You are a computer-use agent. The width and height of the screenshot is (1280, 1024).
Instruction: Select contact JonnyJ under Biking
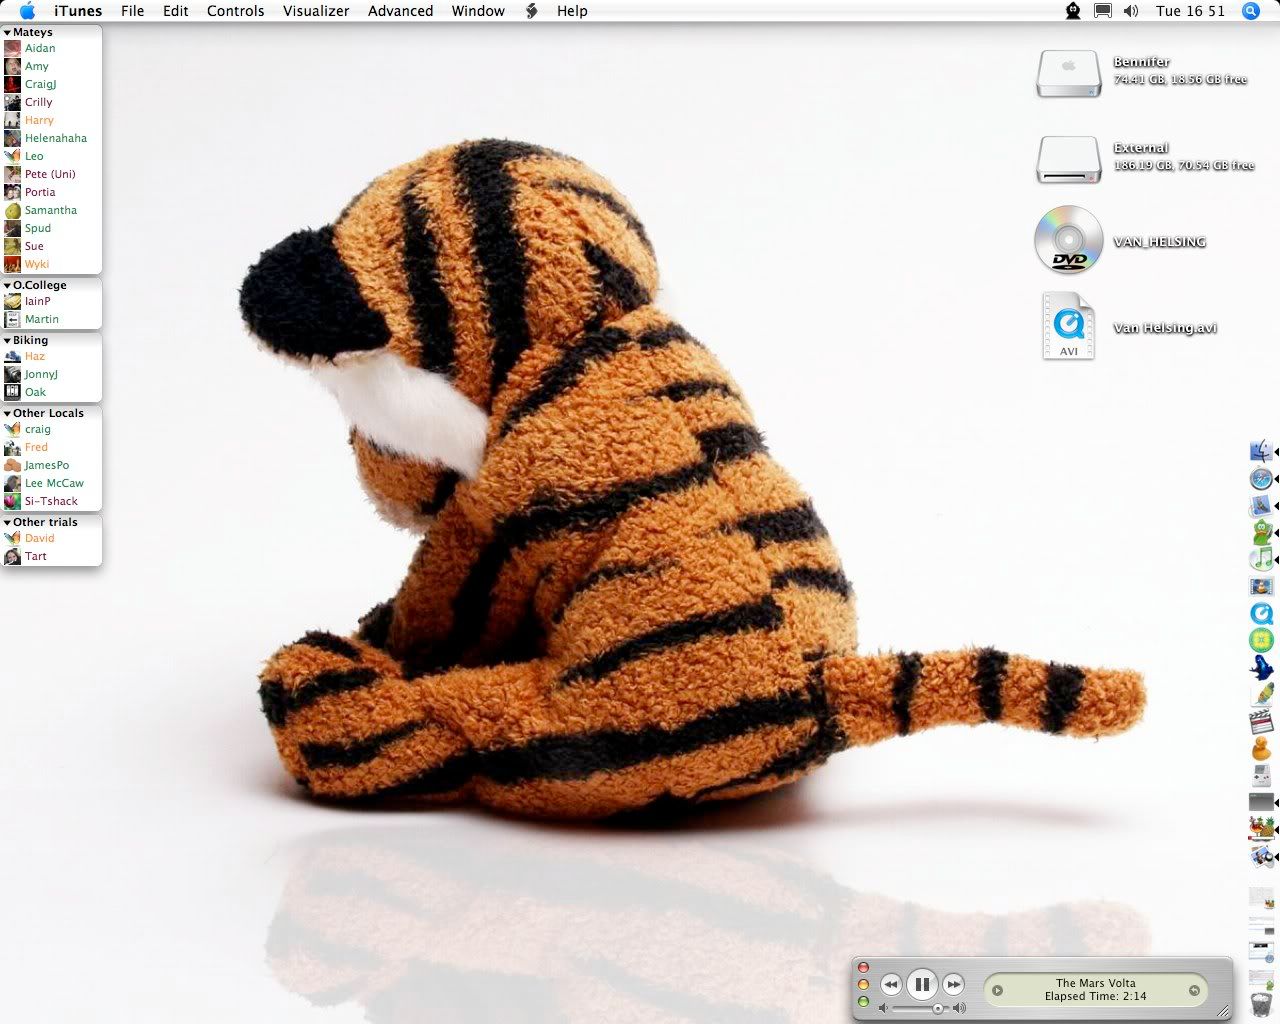click(x=51, y=374)
